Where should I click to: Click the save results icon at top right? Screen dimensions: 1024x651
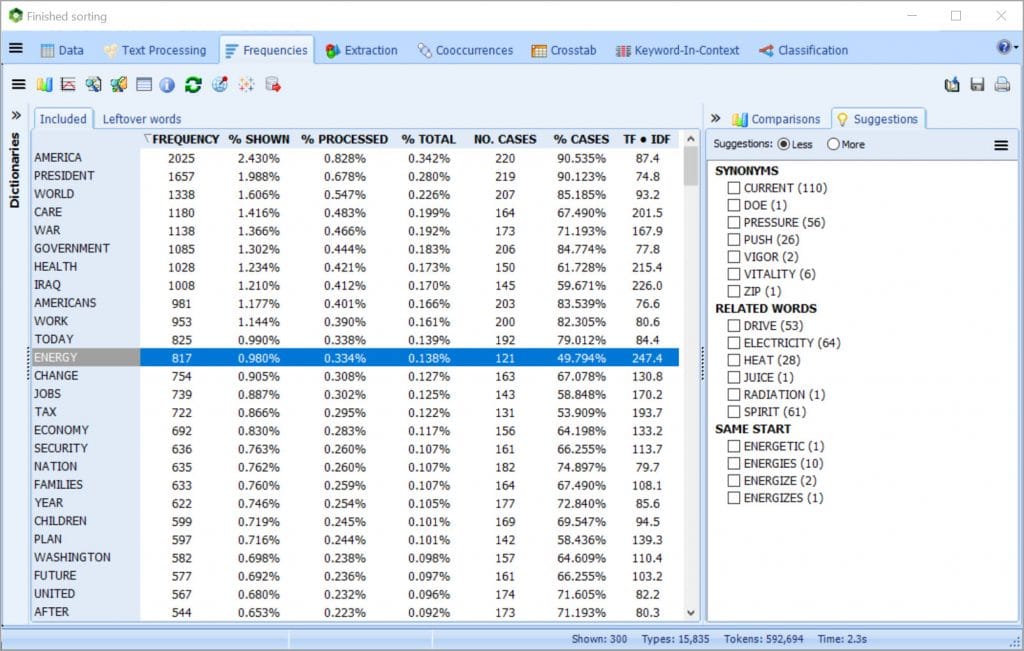click(x=977, y=84)
